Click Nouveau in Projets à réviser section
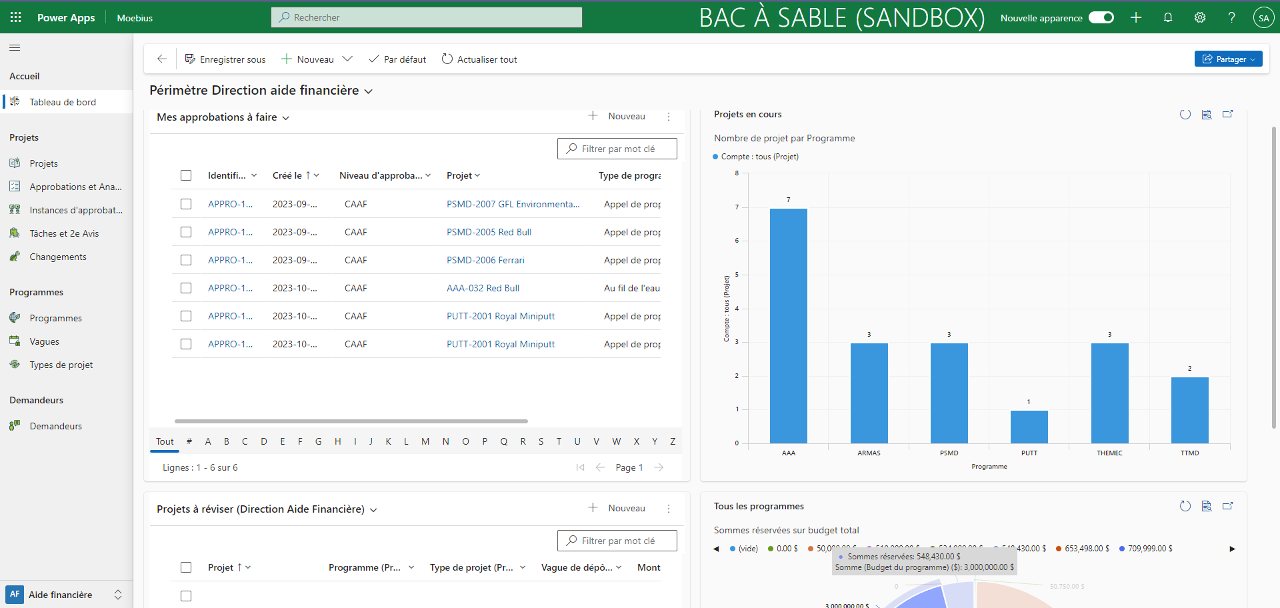The width and height of the screenshot is (1280, 608). click(616, 508)
